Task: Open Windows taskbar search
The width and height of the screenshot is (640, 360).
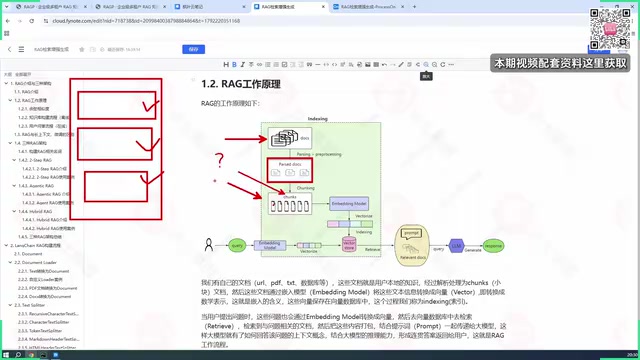Action: pos(18,355)
